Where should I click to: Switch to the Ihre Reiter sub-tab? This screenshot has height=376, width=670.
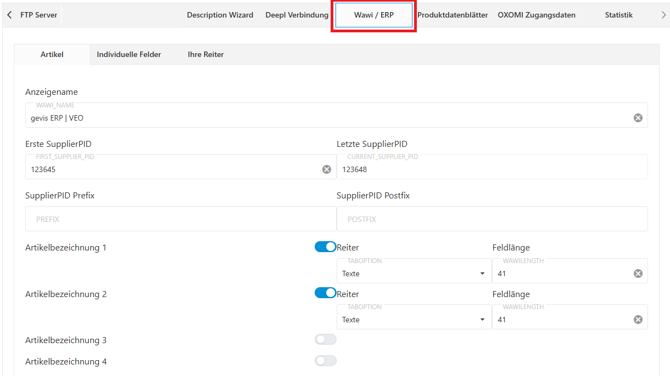click(x=206, y=54)
